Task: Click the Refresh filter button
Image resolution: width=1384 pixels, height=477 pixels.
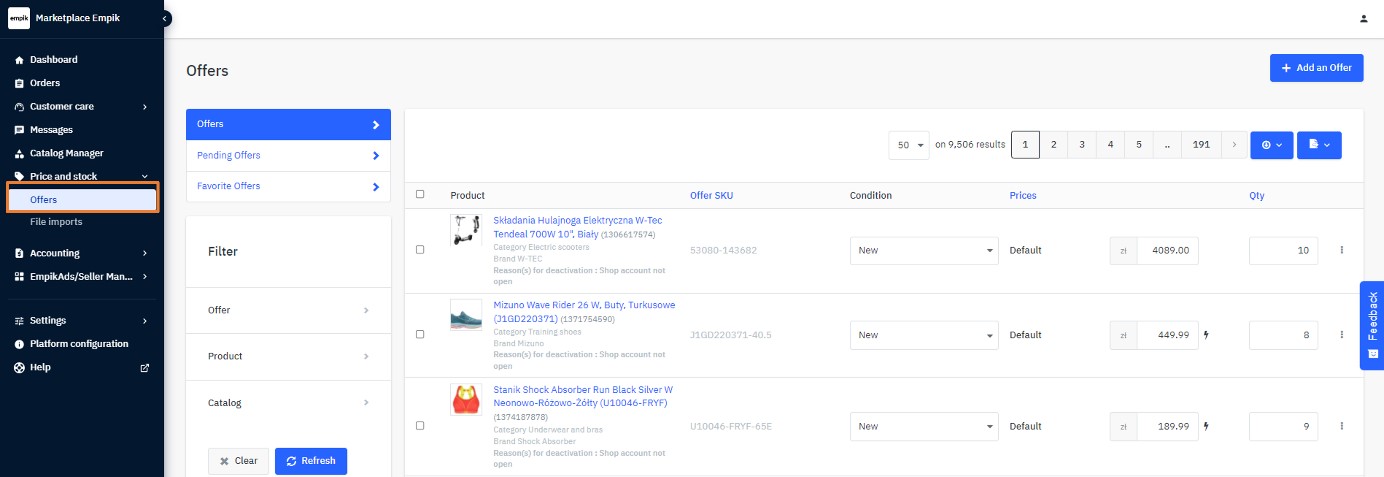Action: 310,461
